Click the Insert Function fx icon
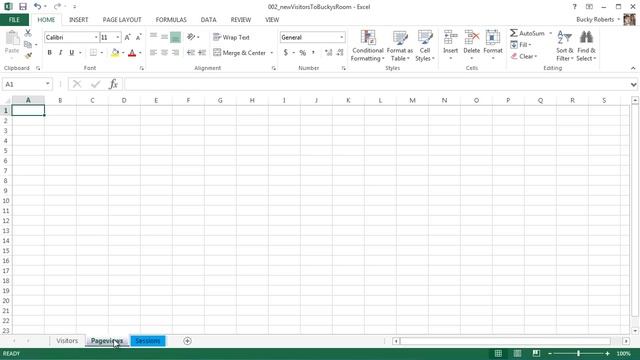The height and width of the screenshot is (360, 640). pyautogui.click(x=113, y=84)
